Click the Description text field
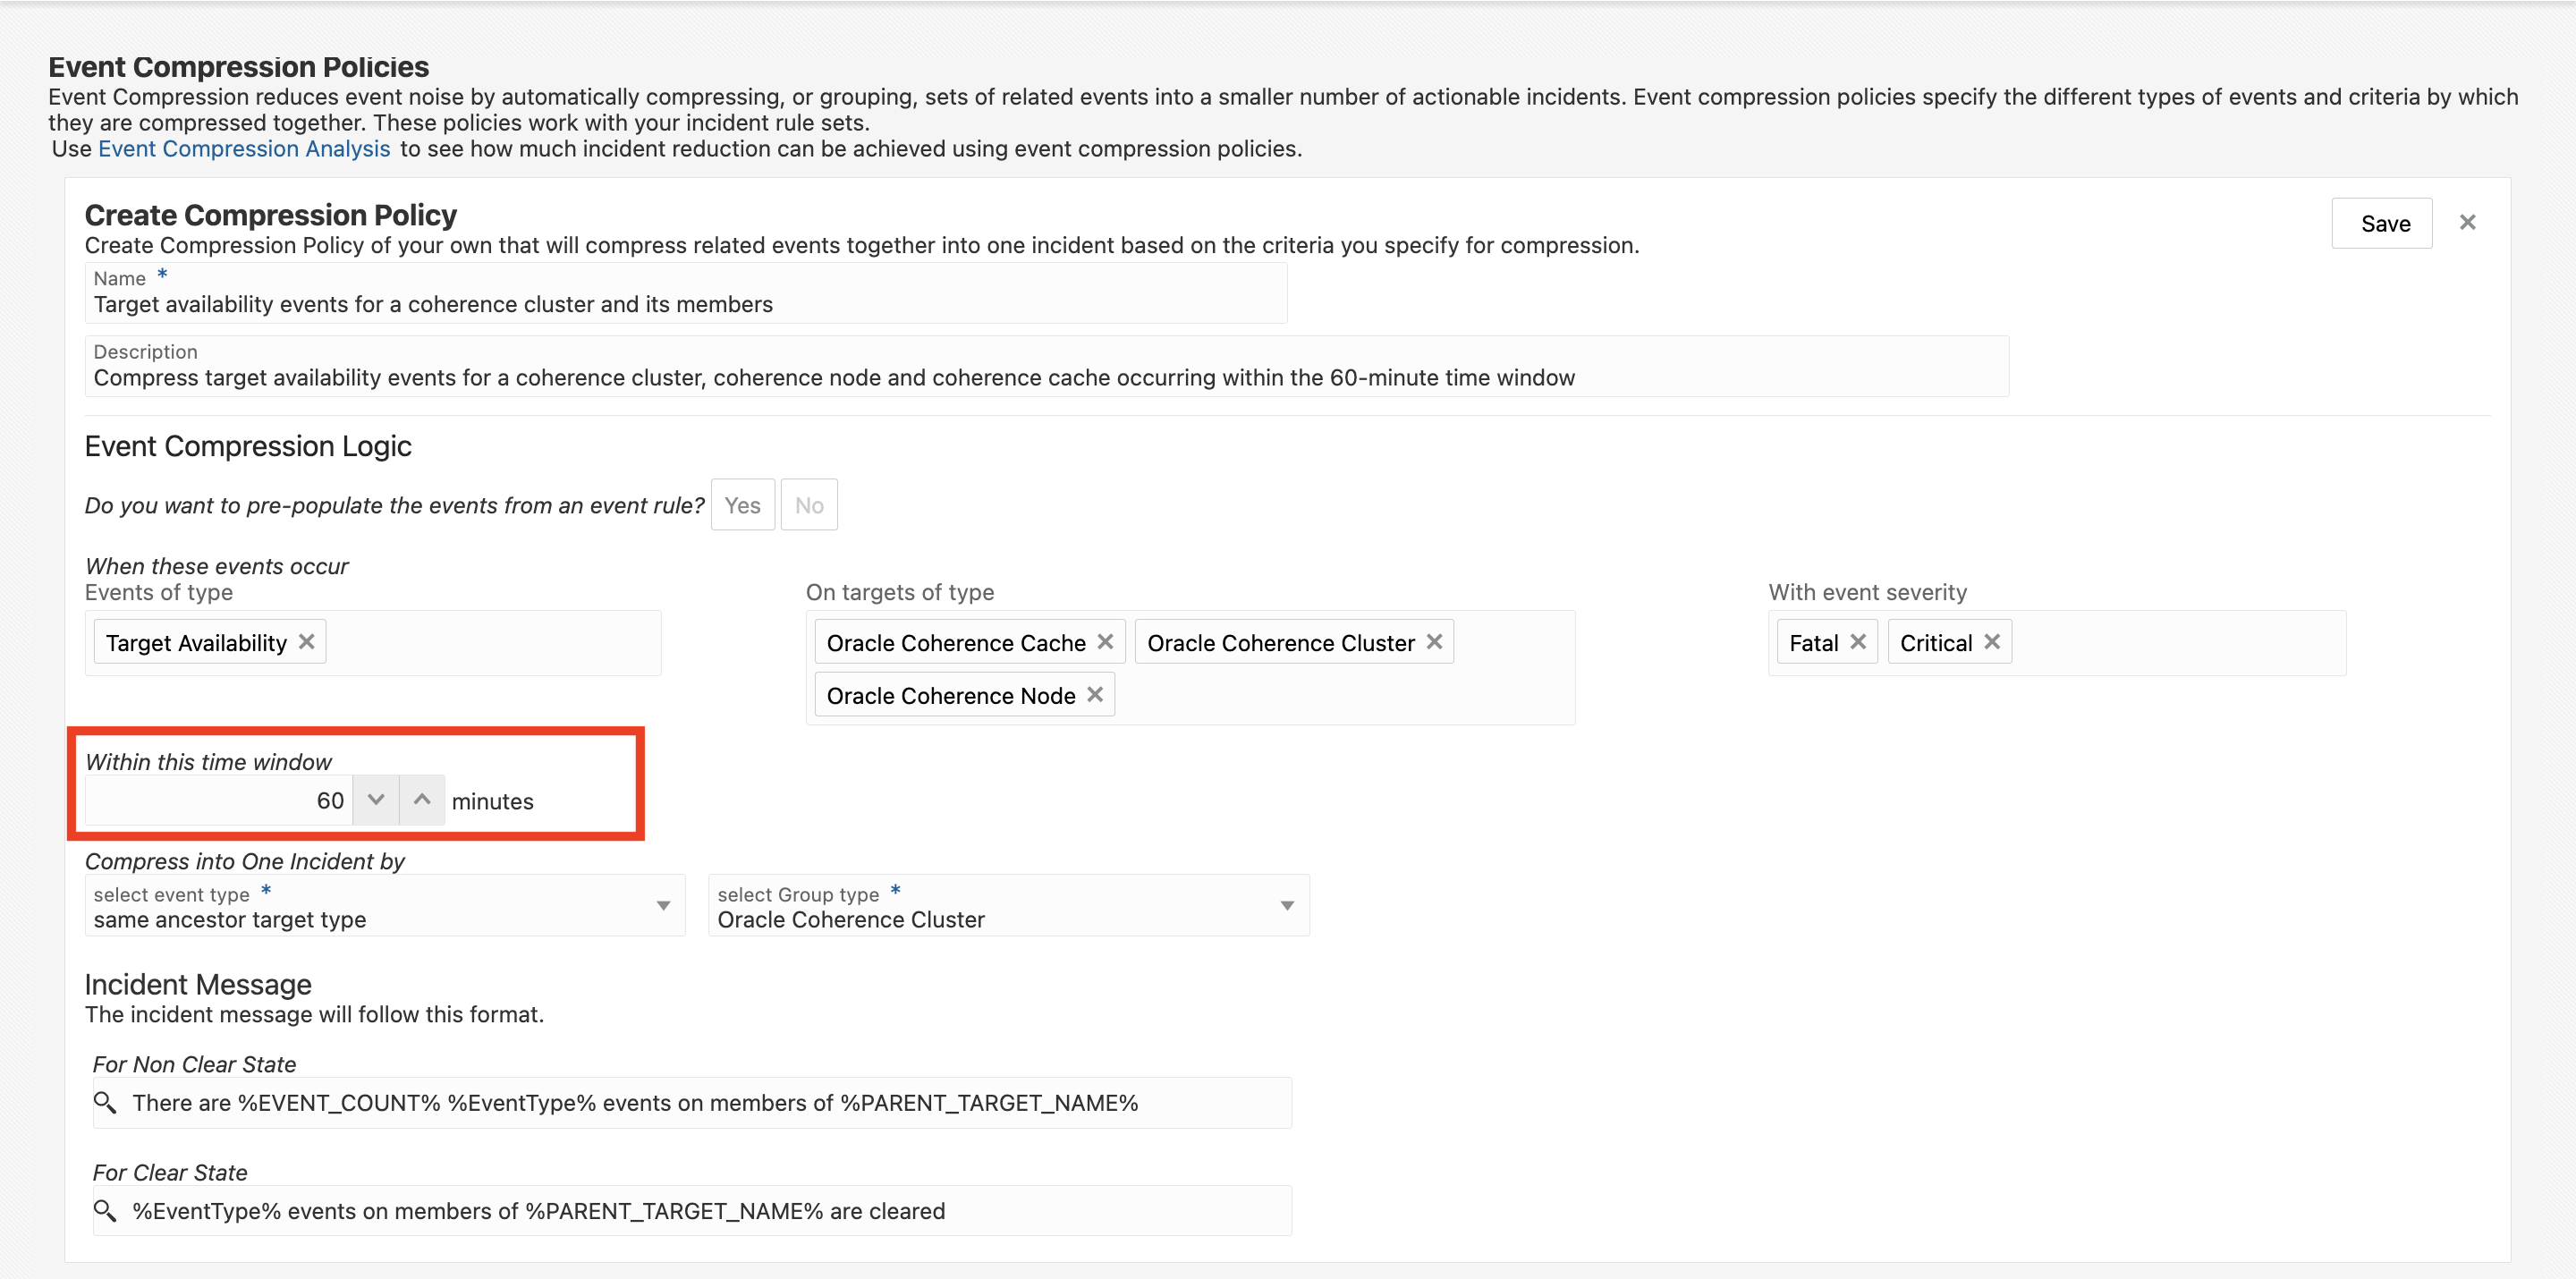 [1045, 378]
